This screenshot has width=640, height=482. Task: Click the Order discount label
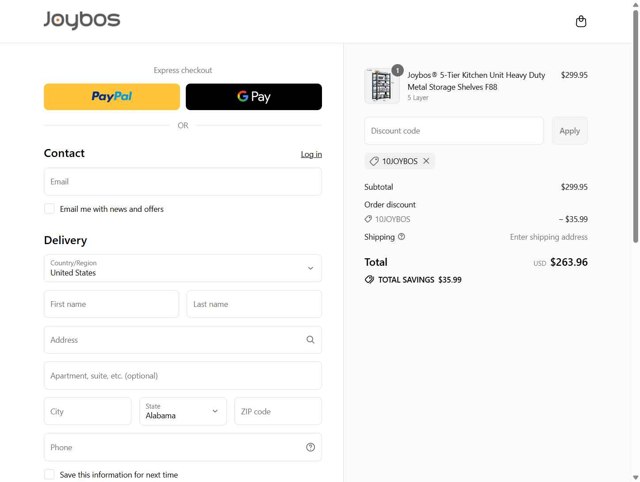(390, 205)
